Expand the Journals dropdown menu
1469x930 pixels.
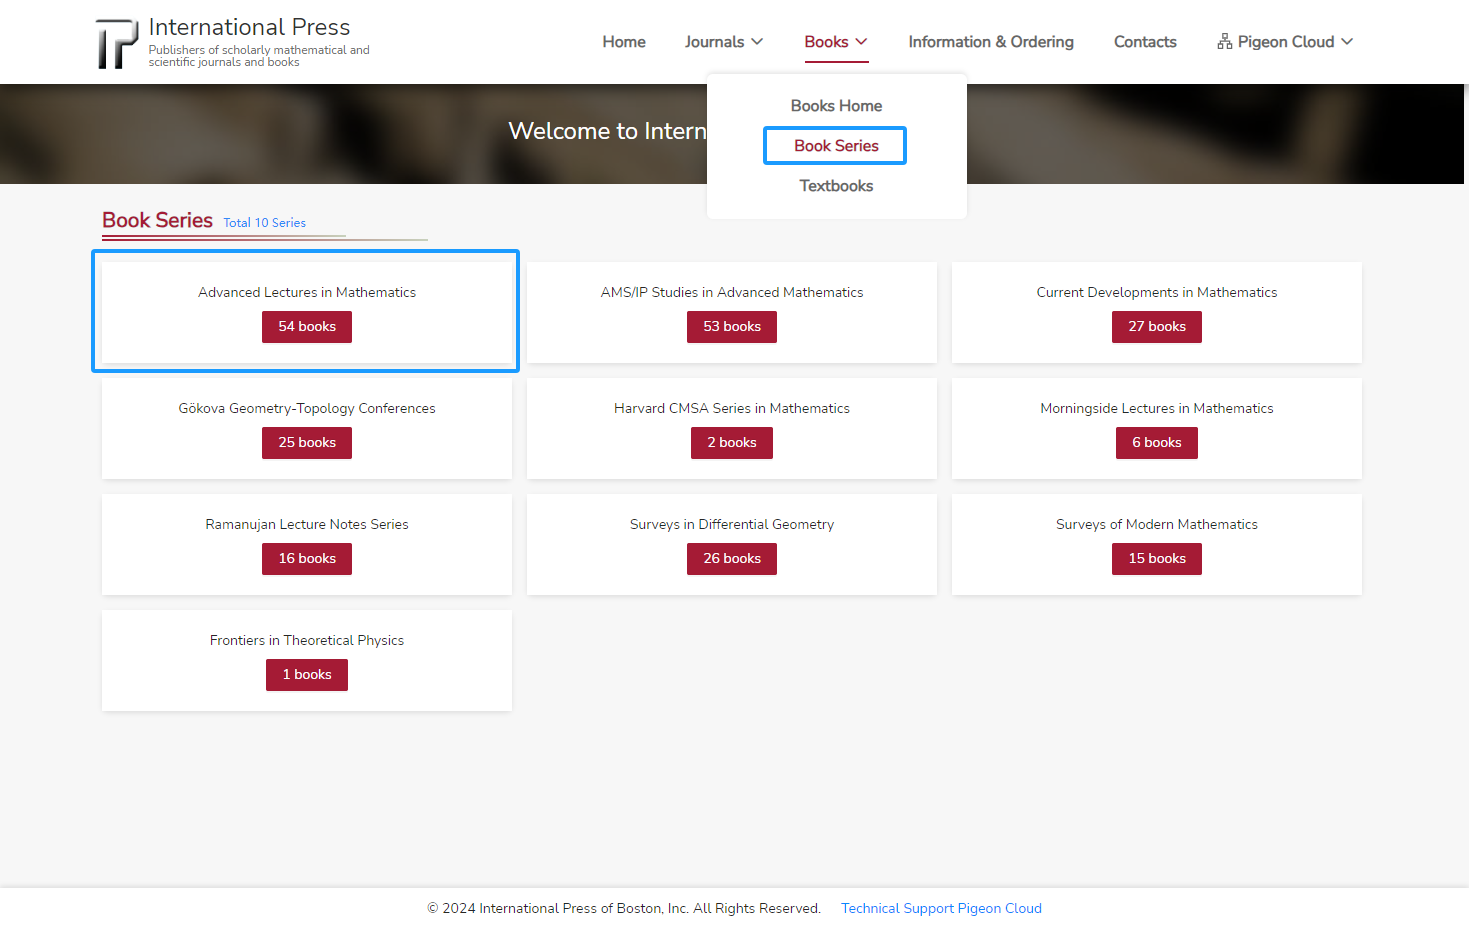pyautogui.click(x=724, y=42)
